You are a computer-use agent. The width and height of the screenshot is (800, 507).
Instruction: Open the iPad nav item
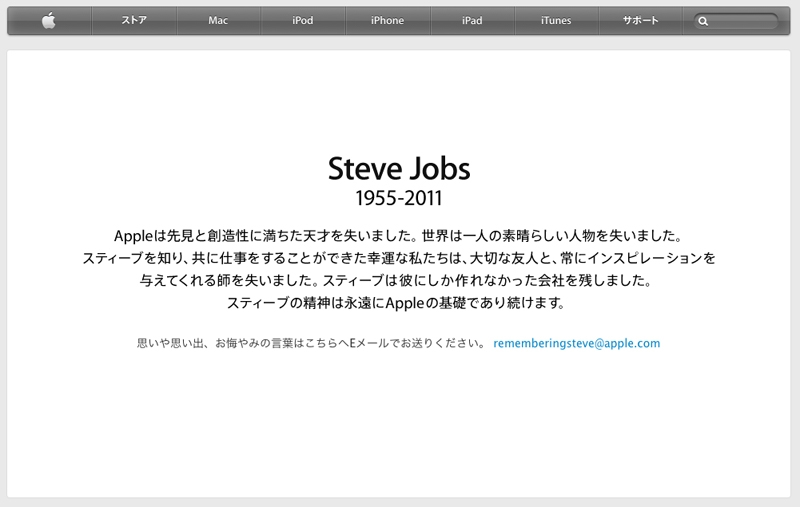coord(472,21)
